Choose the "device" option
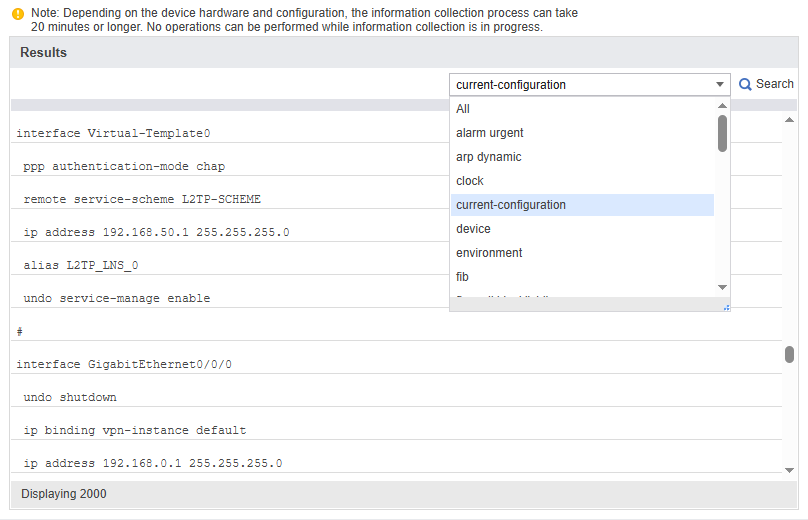This screenshot has width=808, height=520. click(x=473, y=229)
